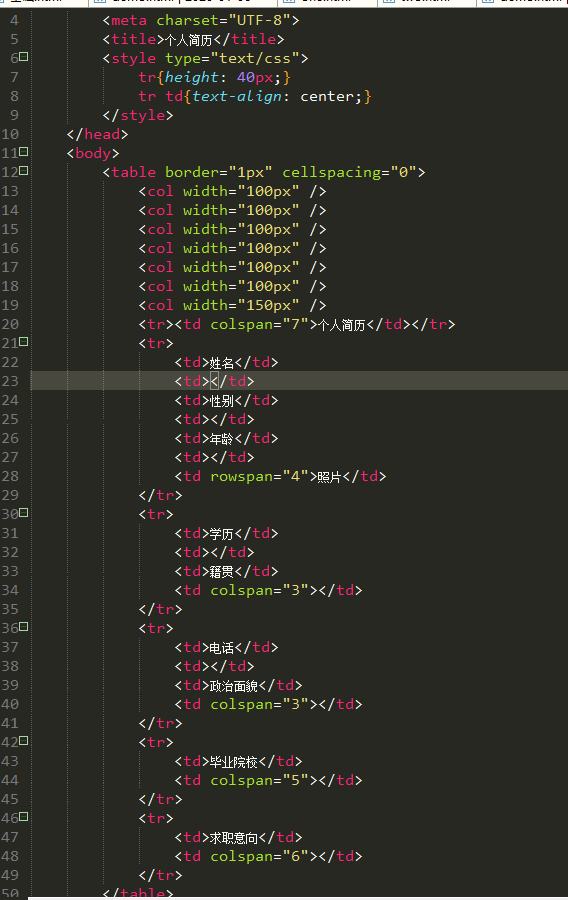
Task: Click the empty td on line 27
Action: [x=214, y=457]
